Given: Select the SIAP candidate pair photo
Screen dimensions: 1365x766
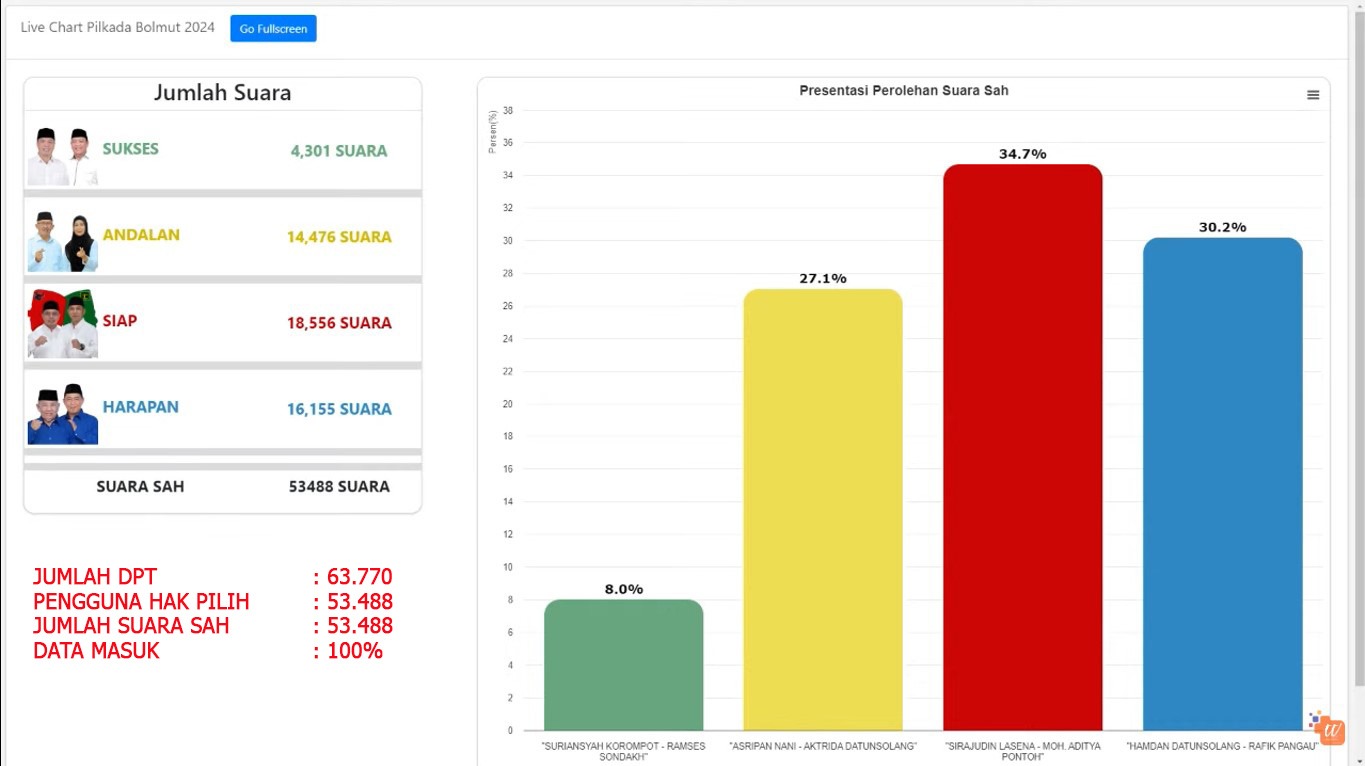Looking at the screenshot, I should [x=62, y=324].
